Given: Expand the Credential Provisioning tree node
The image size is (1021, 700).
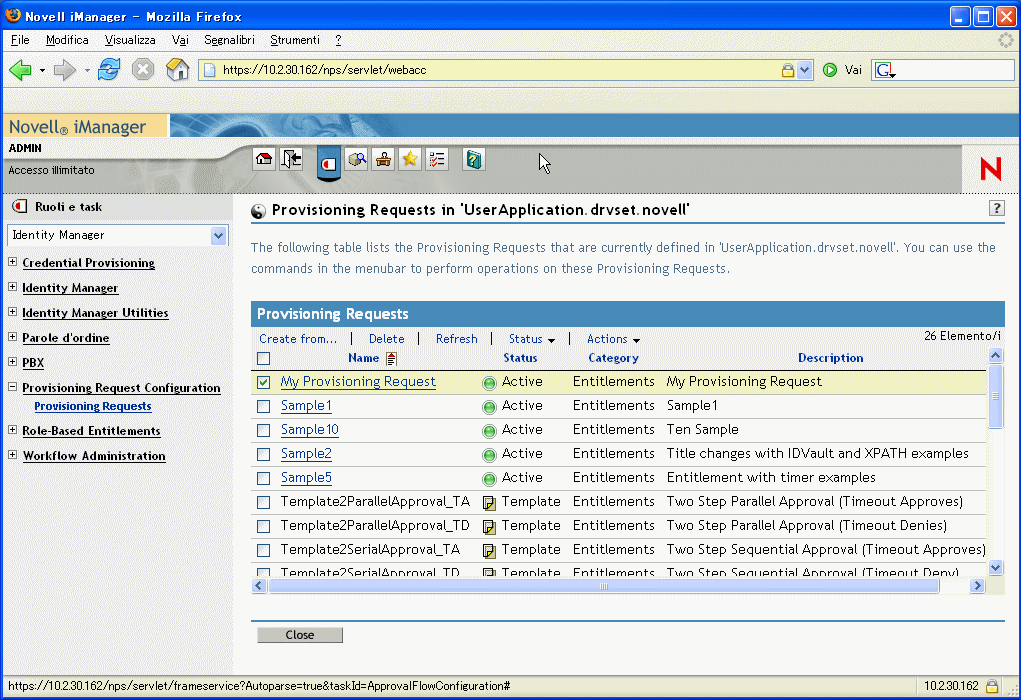Looking at the screenshot, I should pos(13,263).
